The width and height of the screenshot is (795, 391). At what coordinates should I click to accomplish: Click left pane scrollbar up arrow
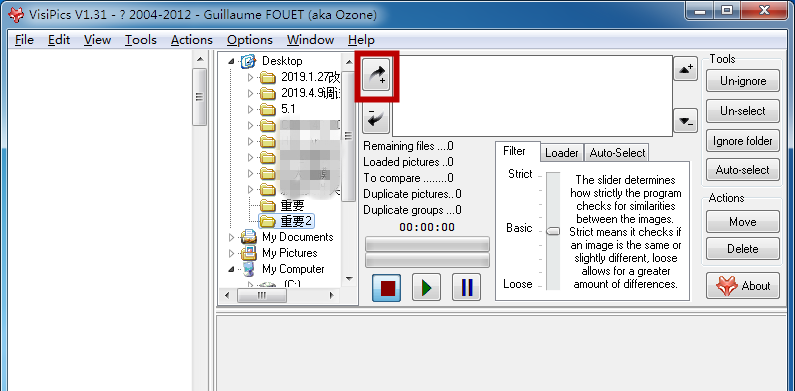[200, 59]
